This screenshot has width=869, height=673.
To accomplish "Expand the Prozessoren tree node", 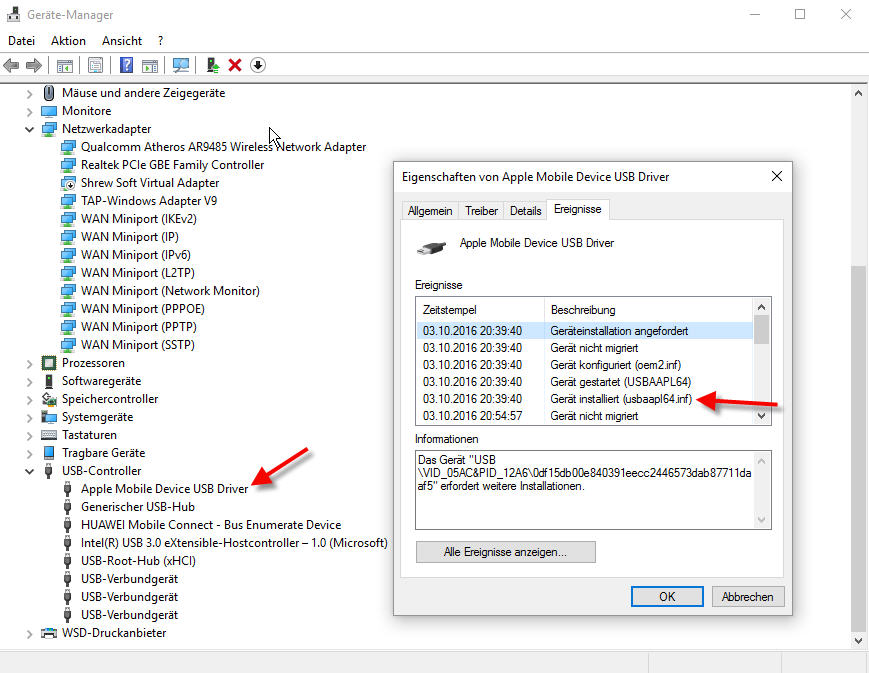I will (x=30, y=363).
